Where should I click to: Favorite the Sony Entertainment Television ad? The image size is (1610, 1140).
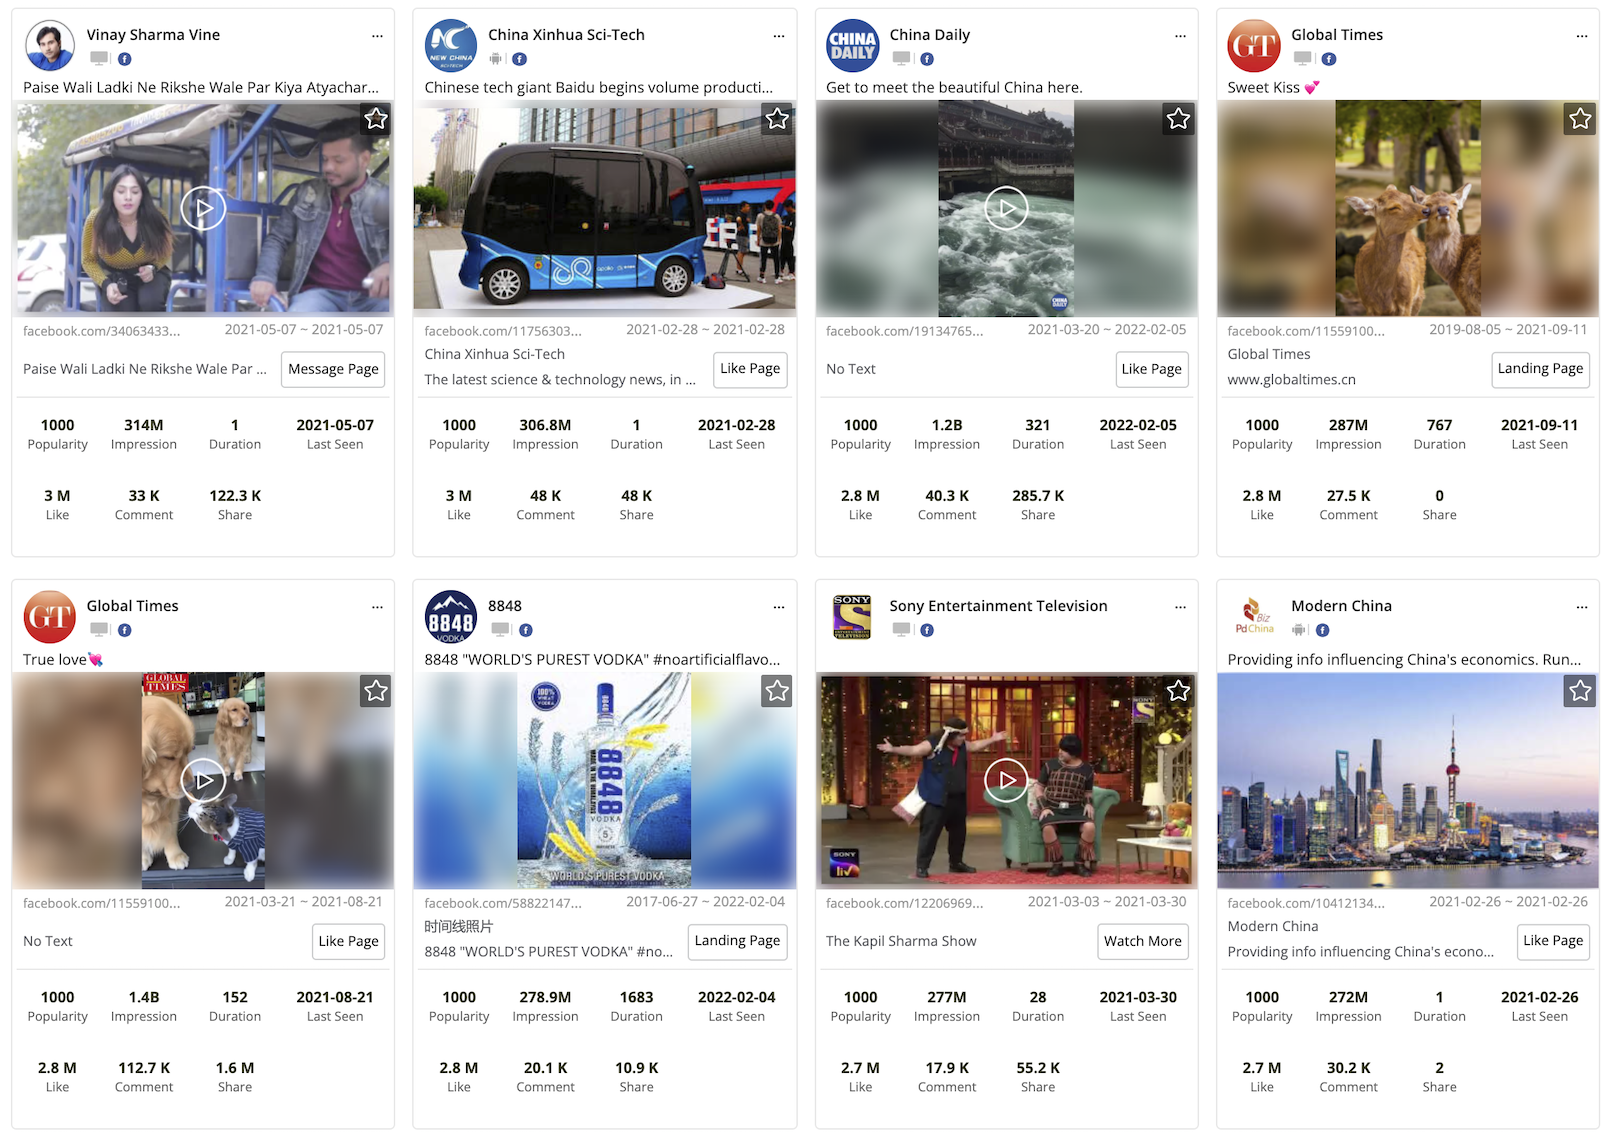click(x=1179, y=691)
